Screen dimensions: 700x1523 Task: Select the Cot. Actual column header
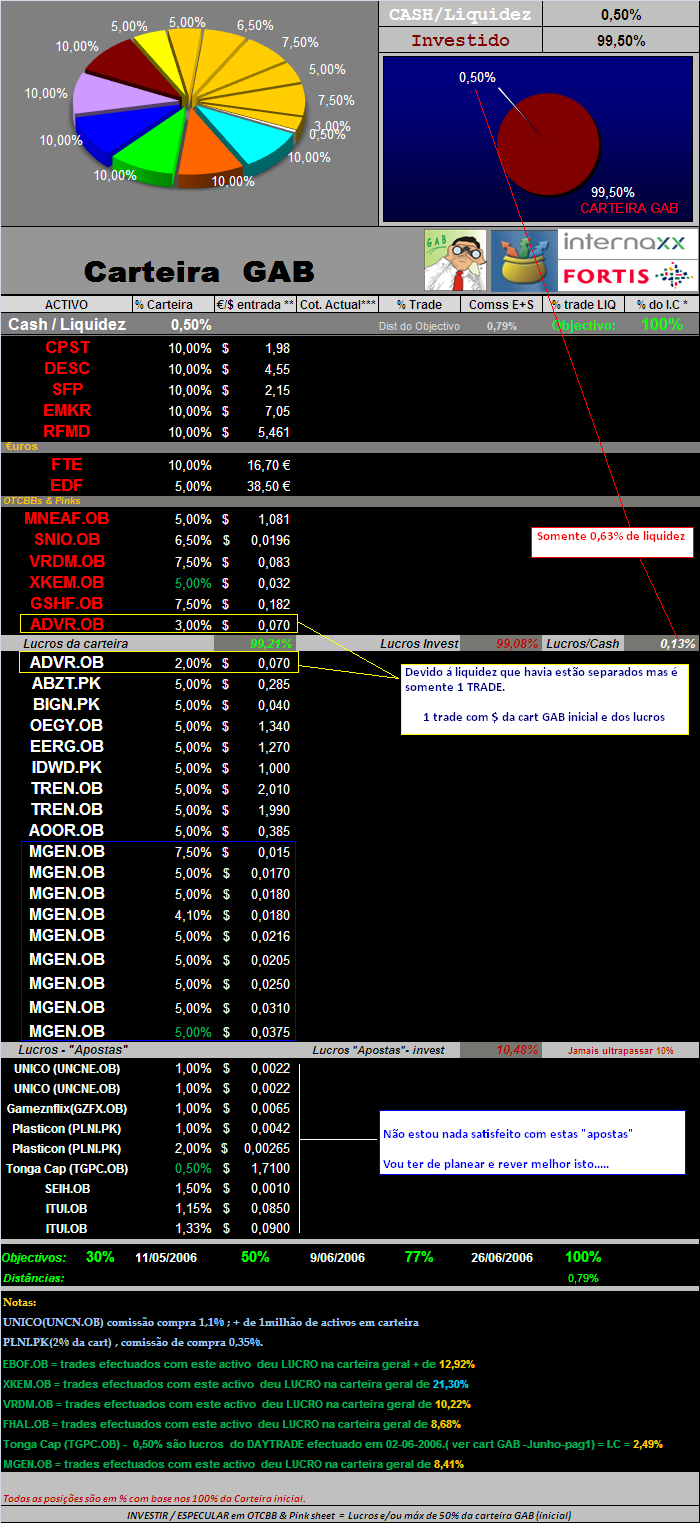(x=337, y=304)
